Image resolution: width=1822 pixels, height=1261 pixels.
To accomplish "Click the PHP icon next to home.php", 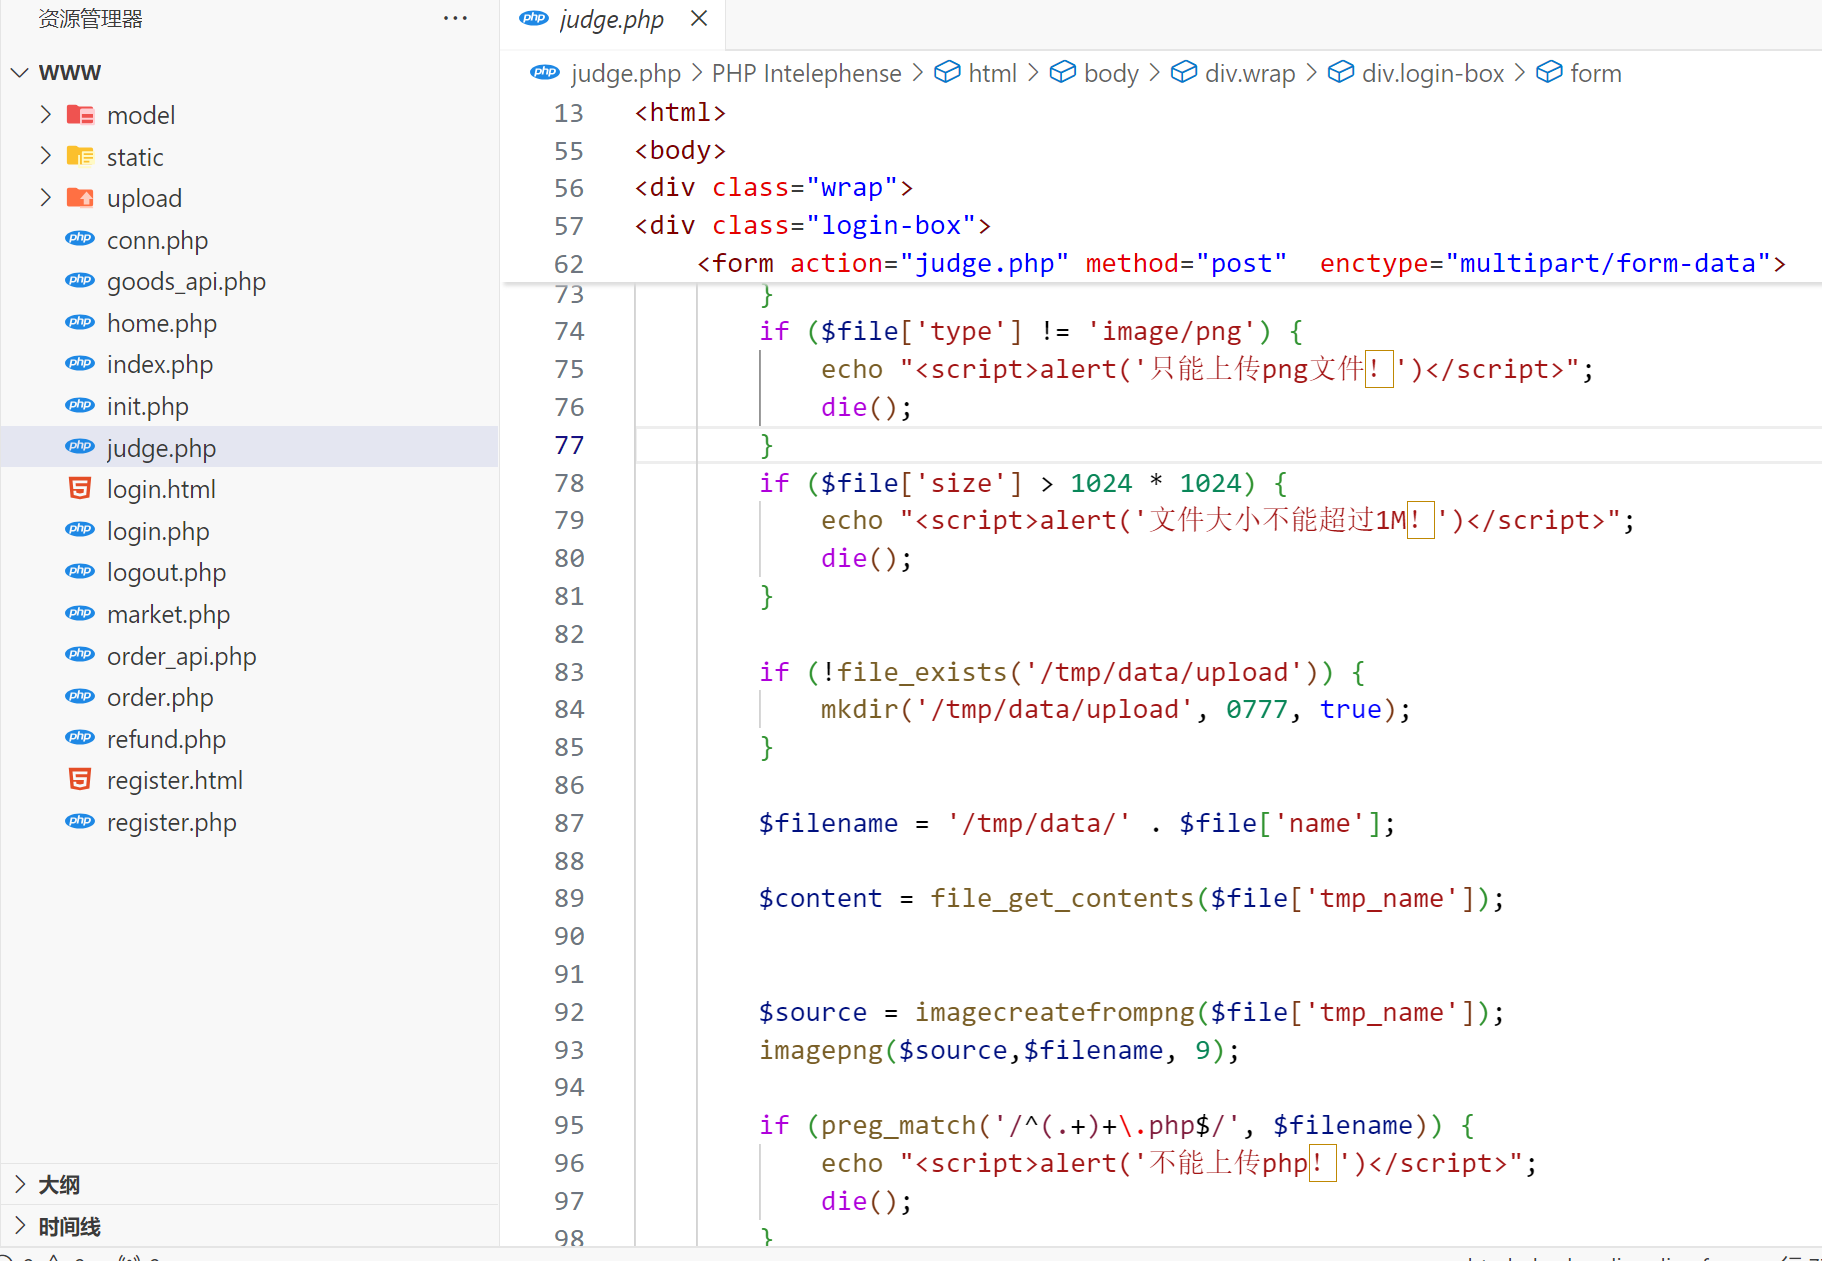I will [x=80, y=322].
